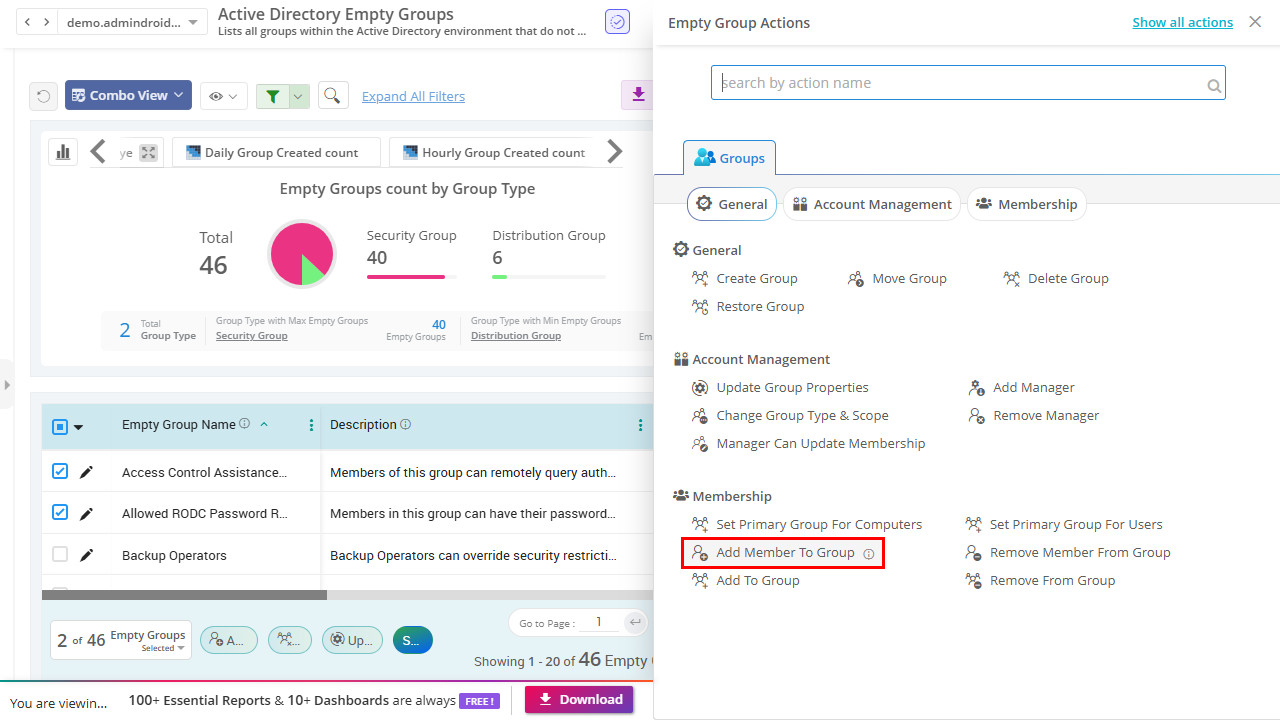
Task: Click the search by action name field
Action: point(968,83)
